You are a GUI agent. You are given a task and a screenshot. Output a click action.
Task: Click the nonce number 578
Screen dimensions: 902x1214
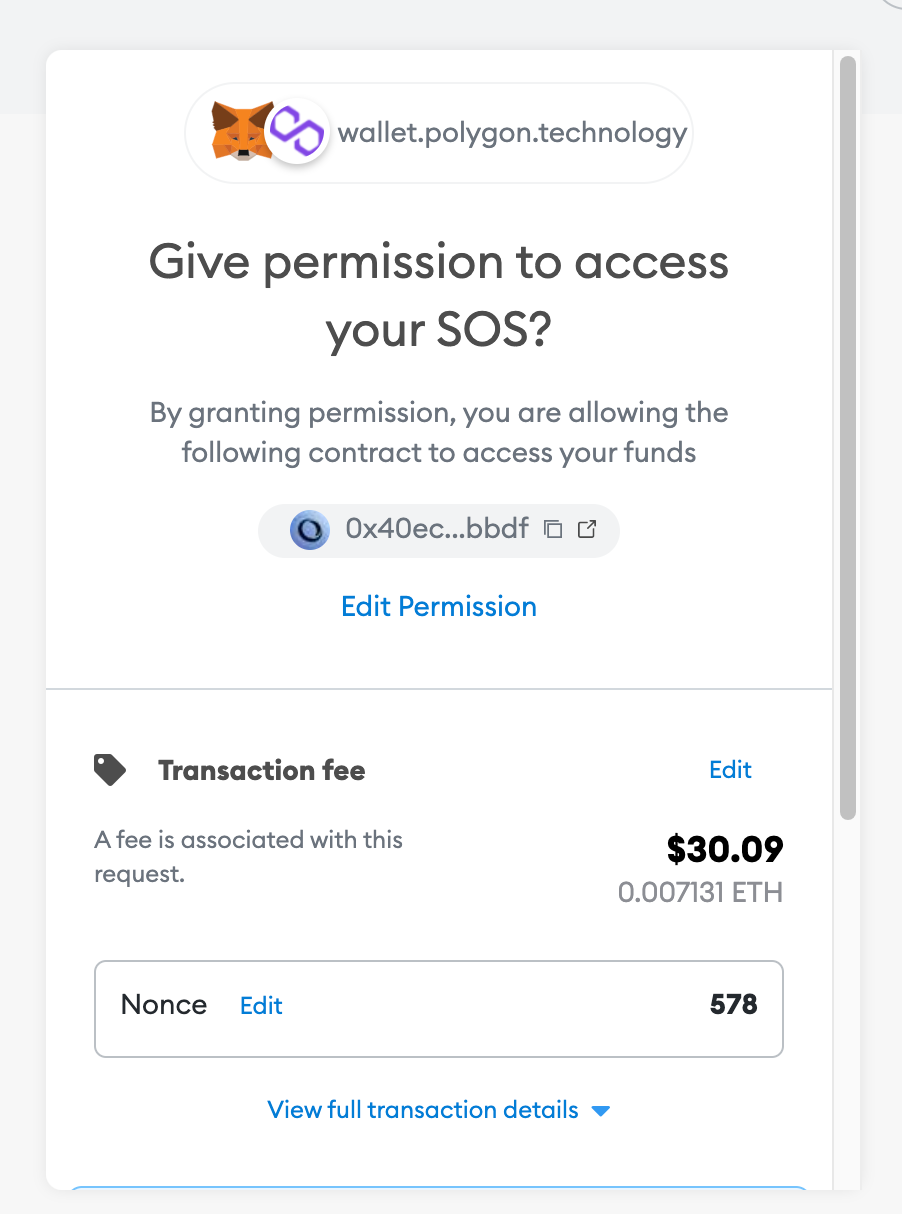coord(733,1005)
